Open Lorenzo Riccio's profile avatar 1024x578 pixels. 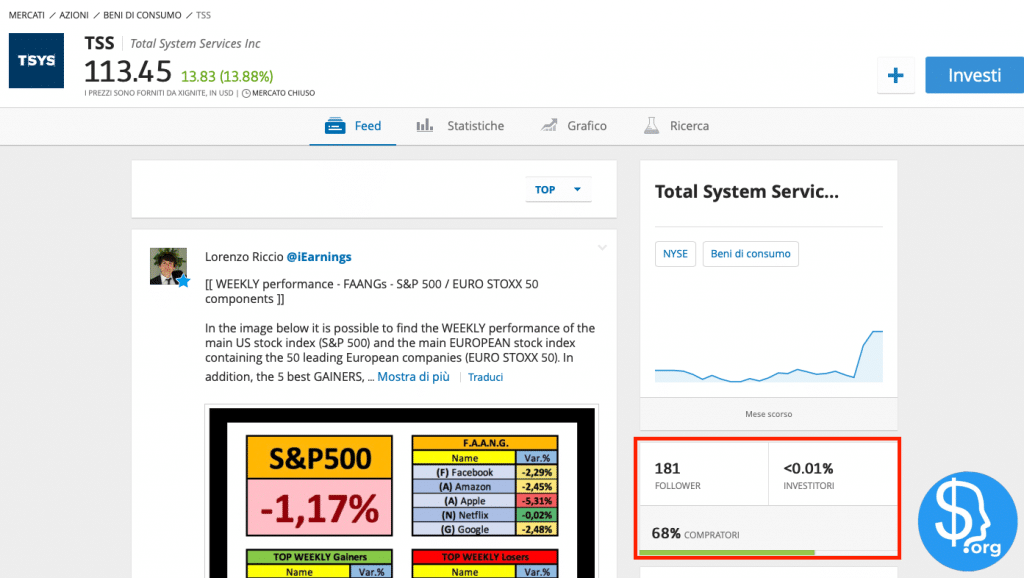(x=168, y=266)
